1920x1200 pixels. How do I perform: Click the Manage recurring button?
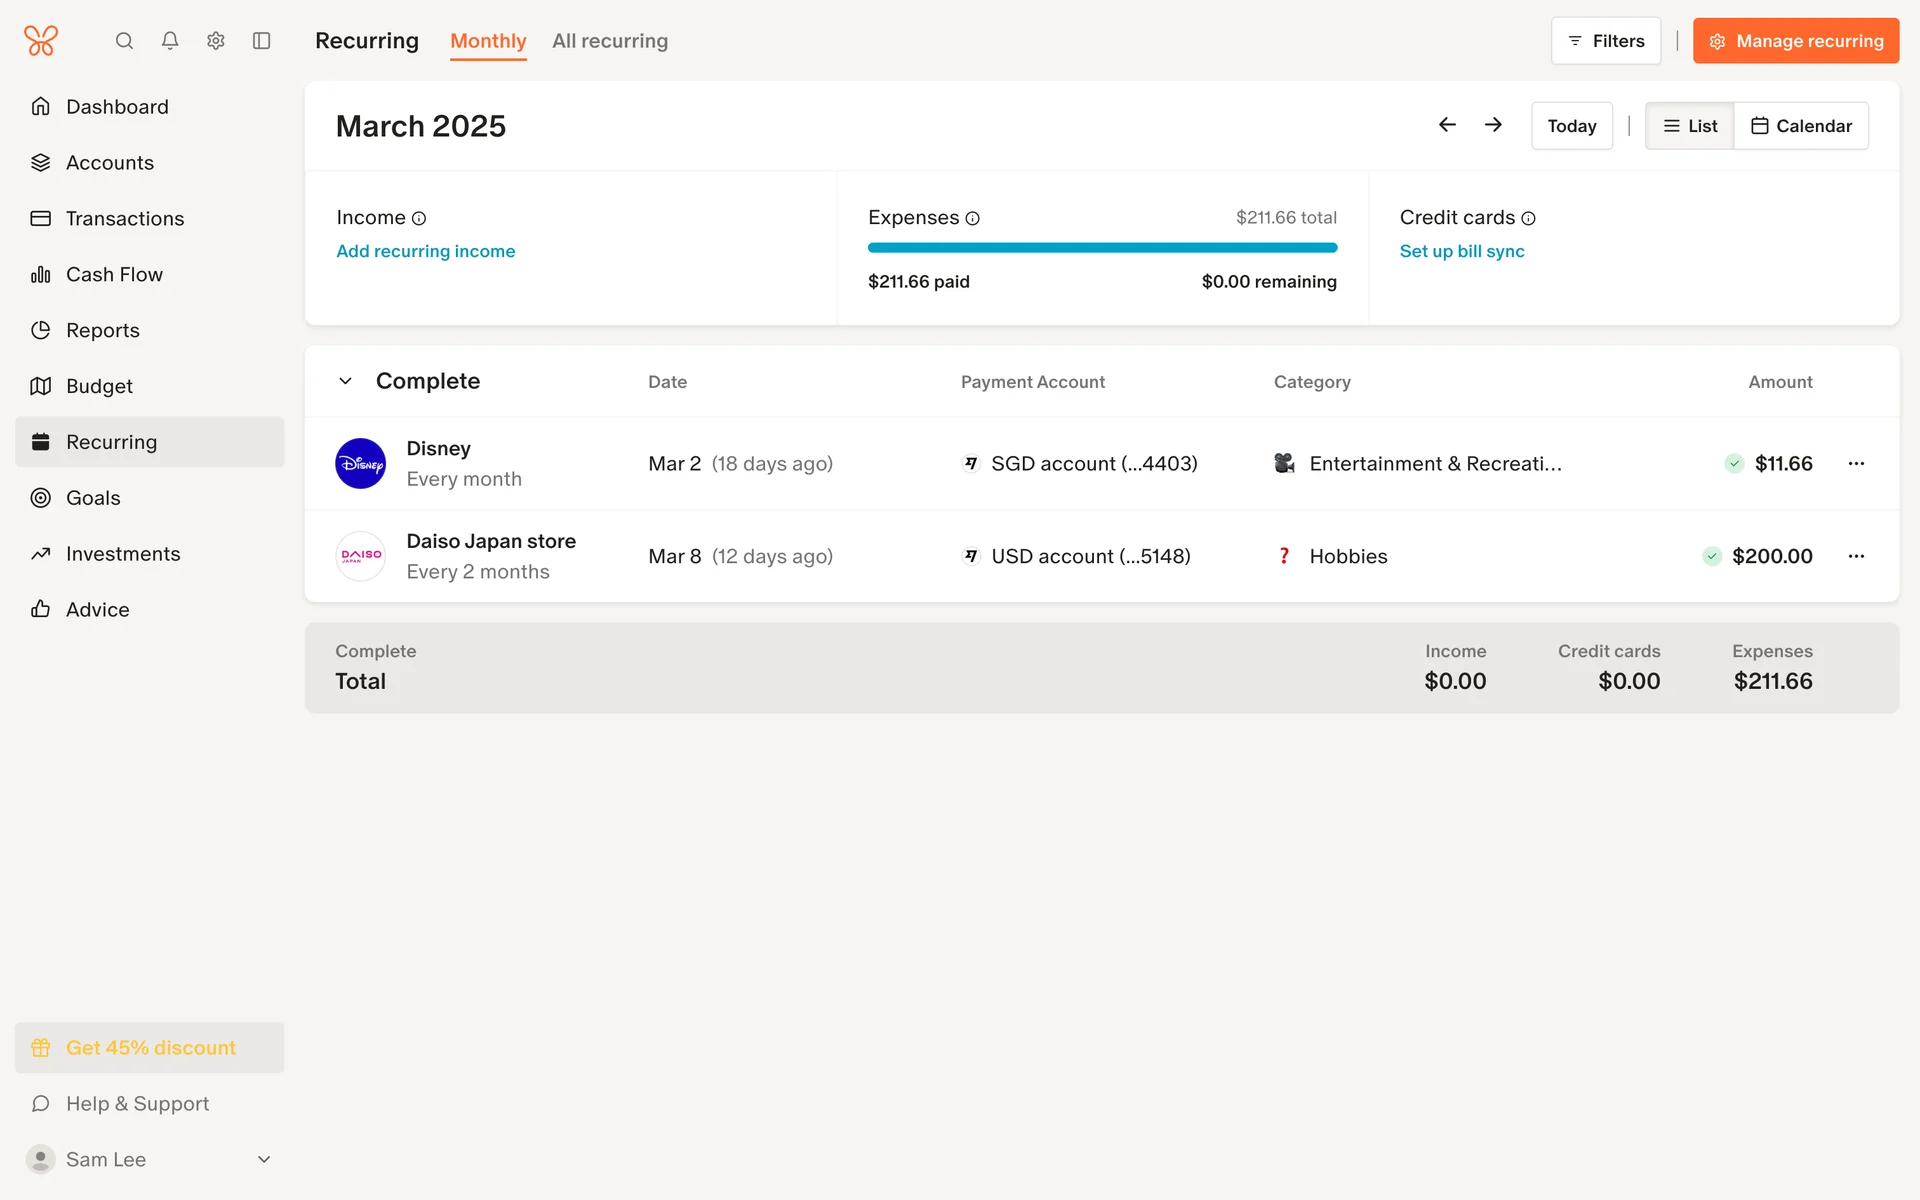[x=1796, y=41]
